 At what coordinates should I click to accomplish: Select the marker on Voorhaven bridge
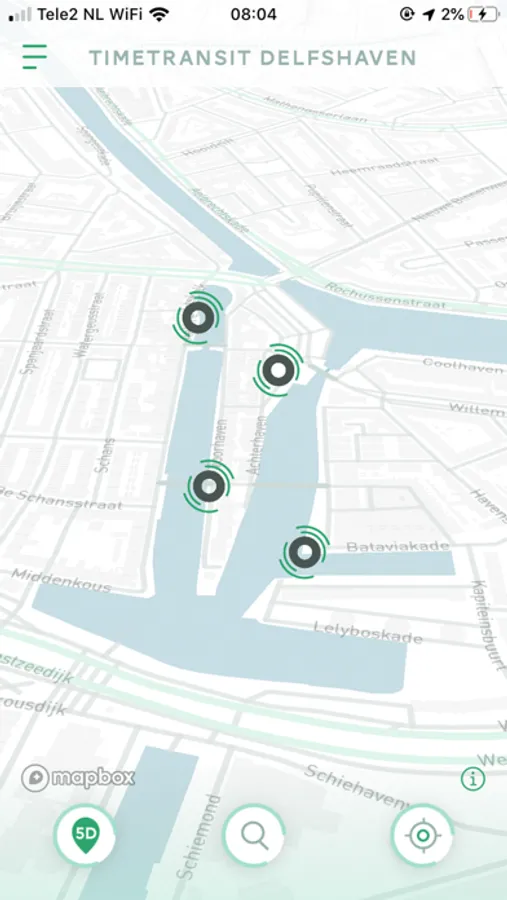coord(209,486)
